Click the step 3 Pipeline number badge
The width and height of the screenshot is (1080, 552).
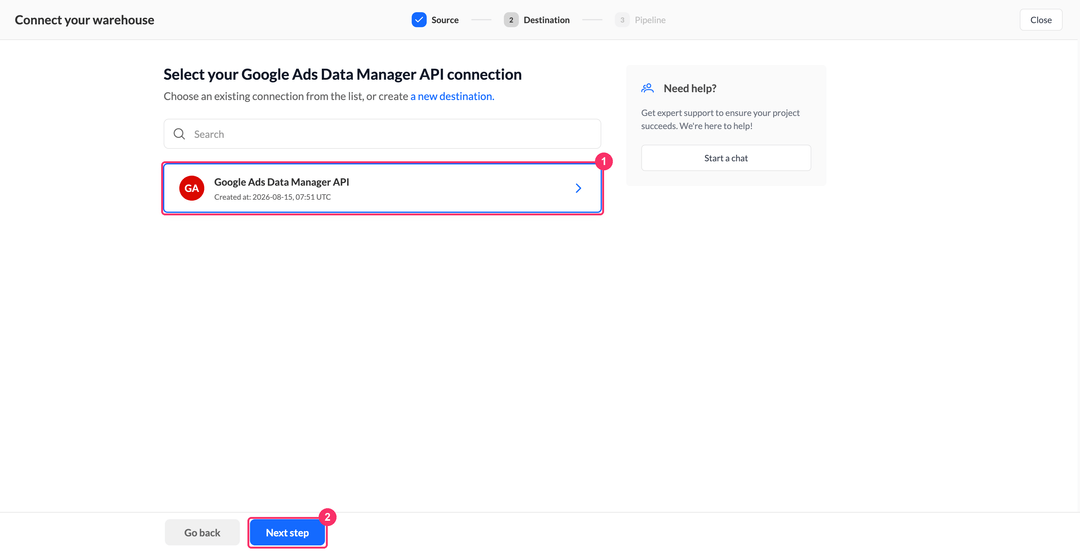622,20
